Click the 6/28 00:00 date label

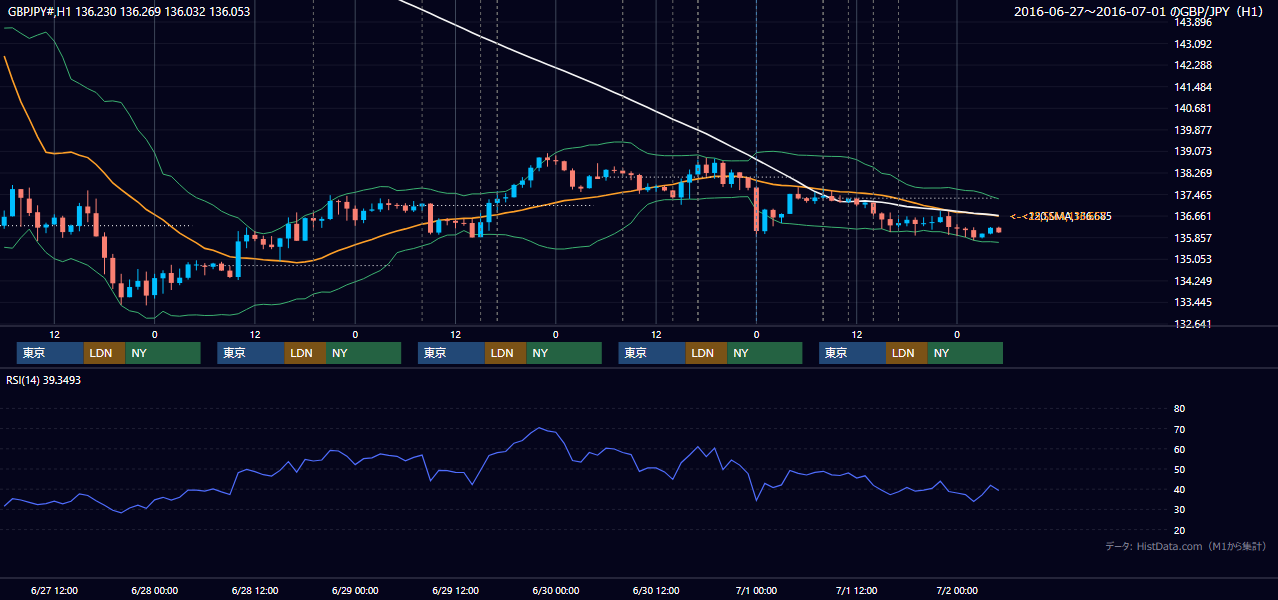coord(154,590)
